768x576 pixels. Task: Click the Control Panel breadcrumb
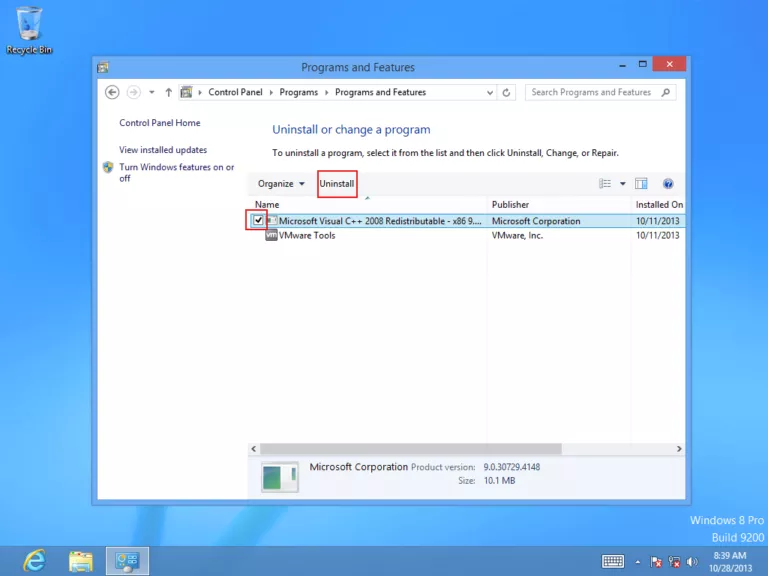[235, 92]
